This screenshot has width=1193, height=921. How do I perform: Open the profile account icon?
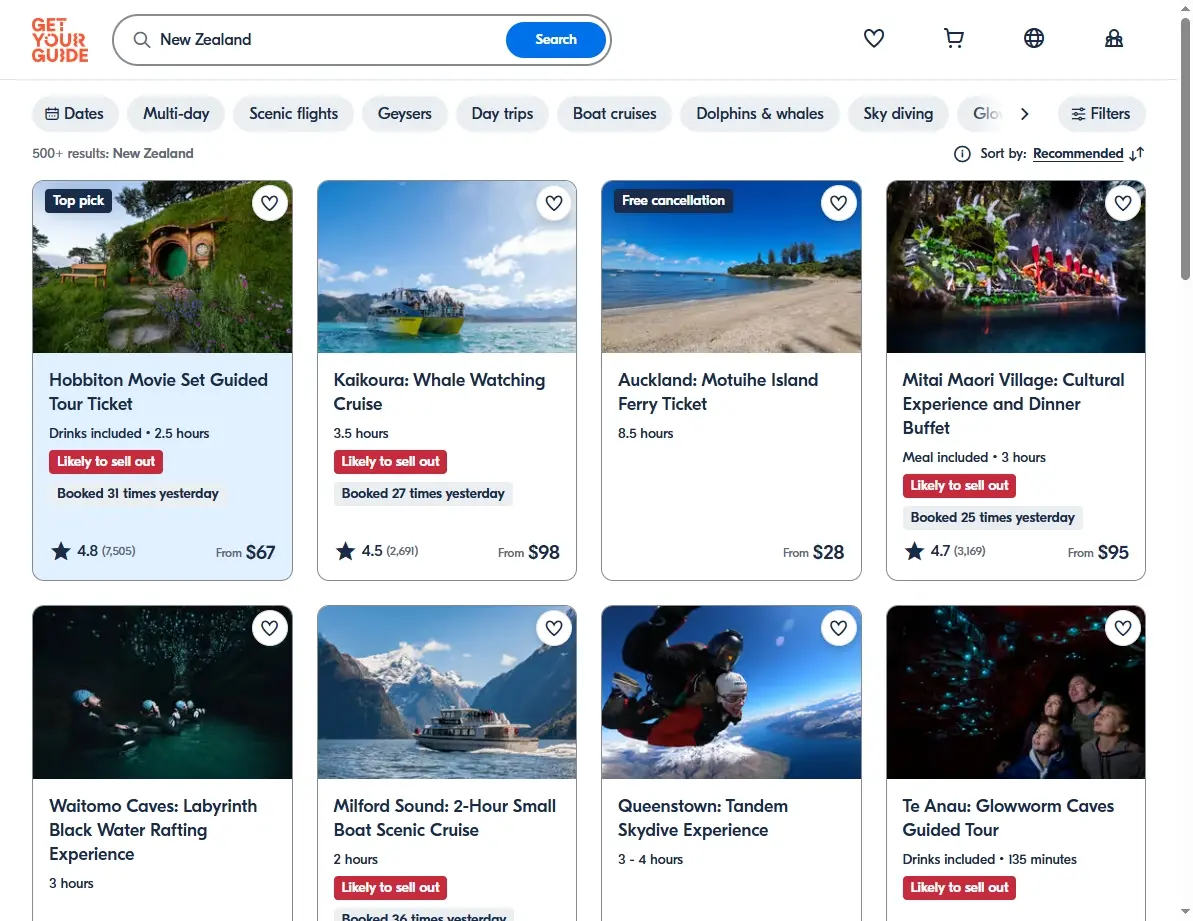(1114, 38)
